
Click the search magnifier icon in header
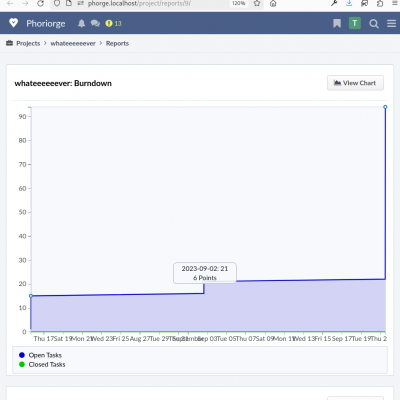click(x=374, y=24)
